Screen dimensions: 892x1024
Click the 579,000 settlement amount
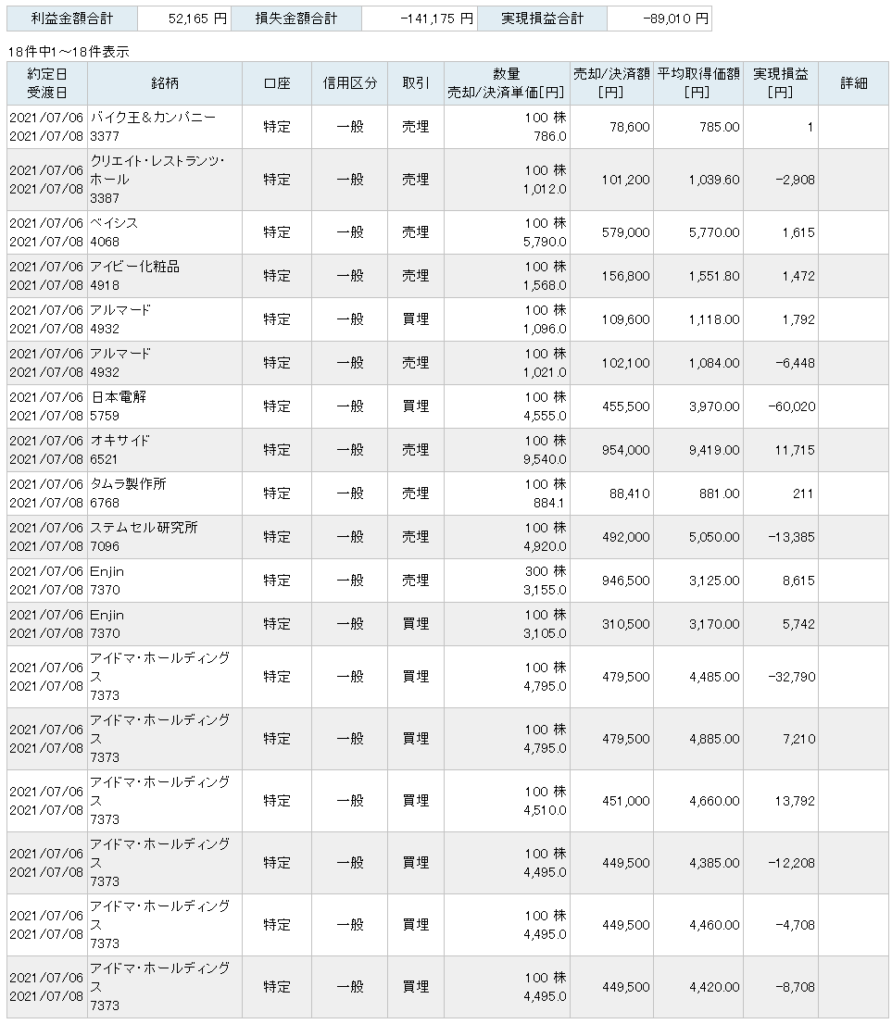point(626,232)
